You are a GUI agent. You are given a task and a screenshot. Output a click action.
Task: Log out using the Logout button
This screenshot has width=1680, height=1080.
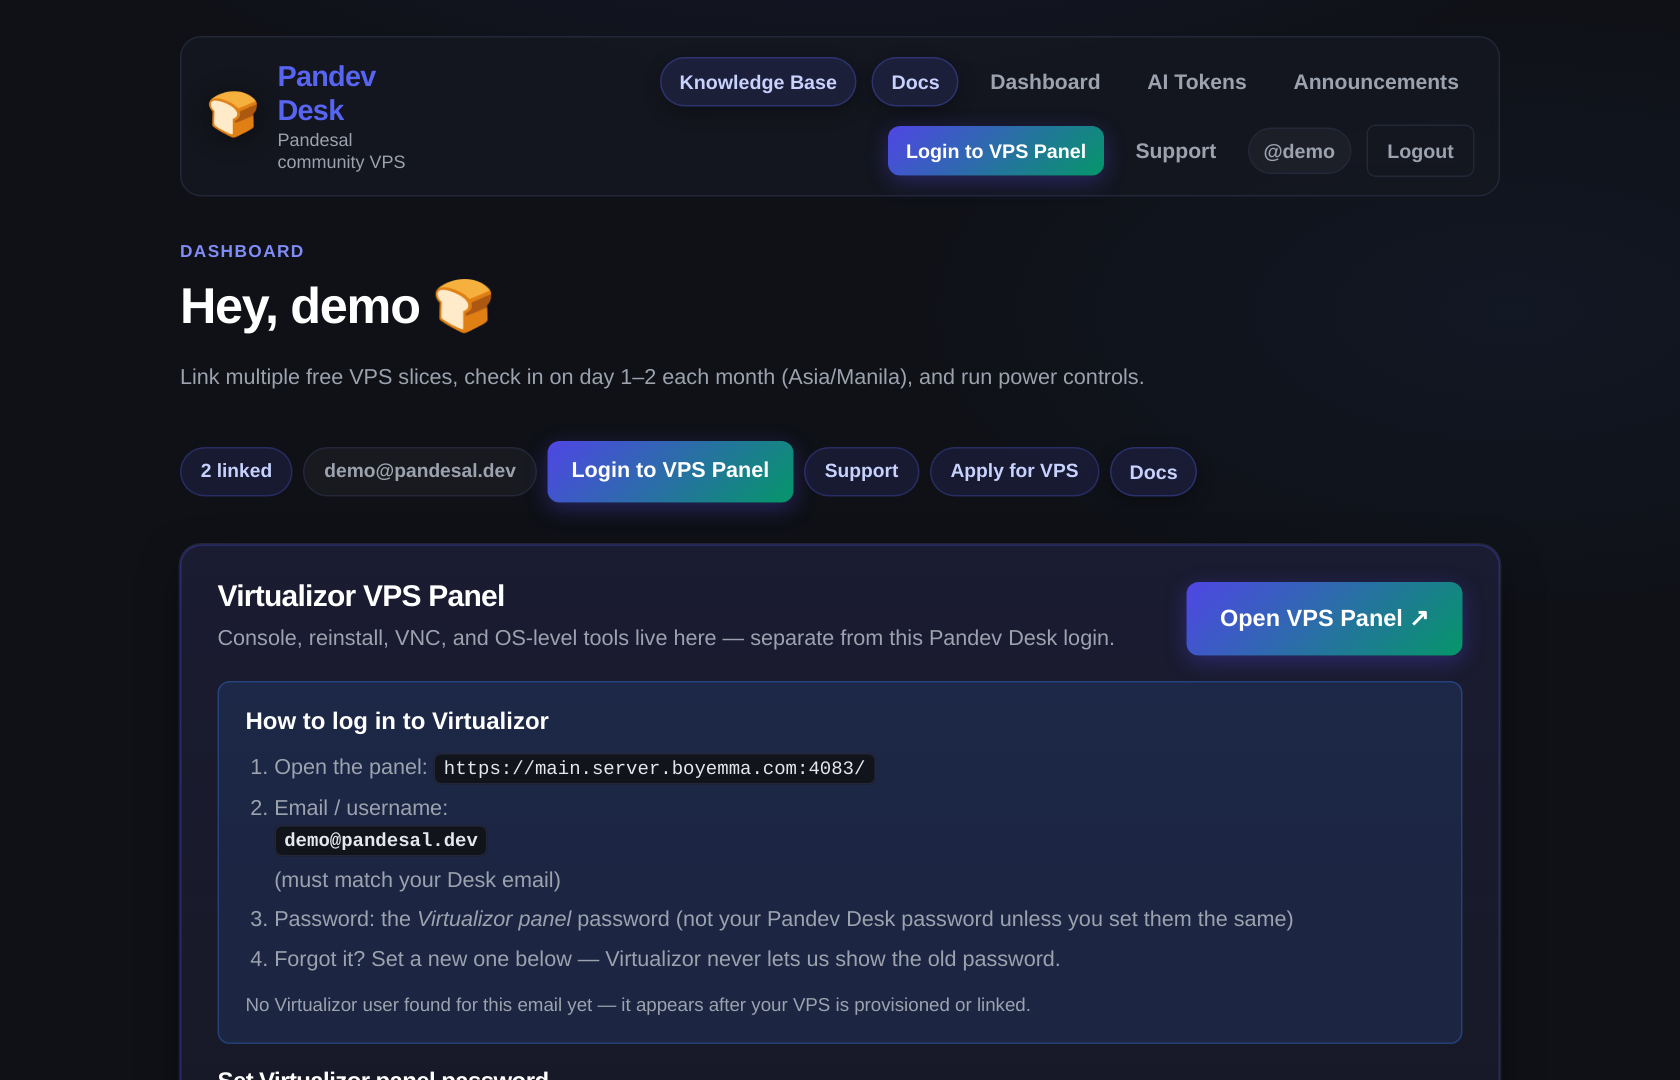[1420, 151]
